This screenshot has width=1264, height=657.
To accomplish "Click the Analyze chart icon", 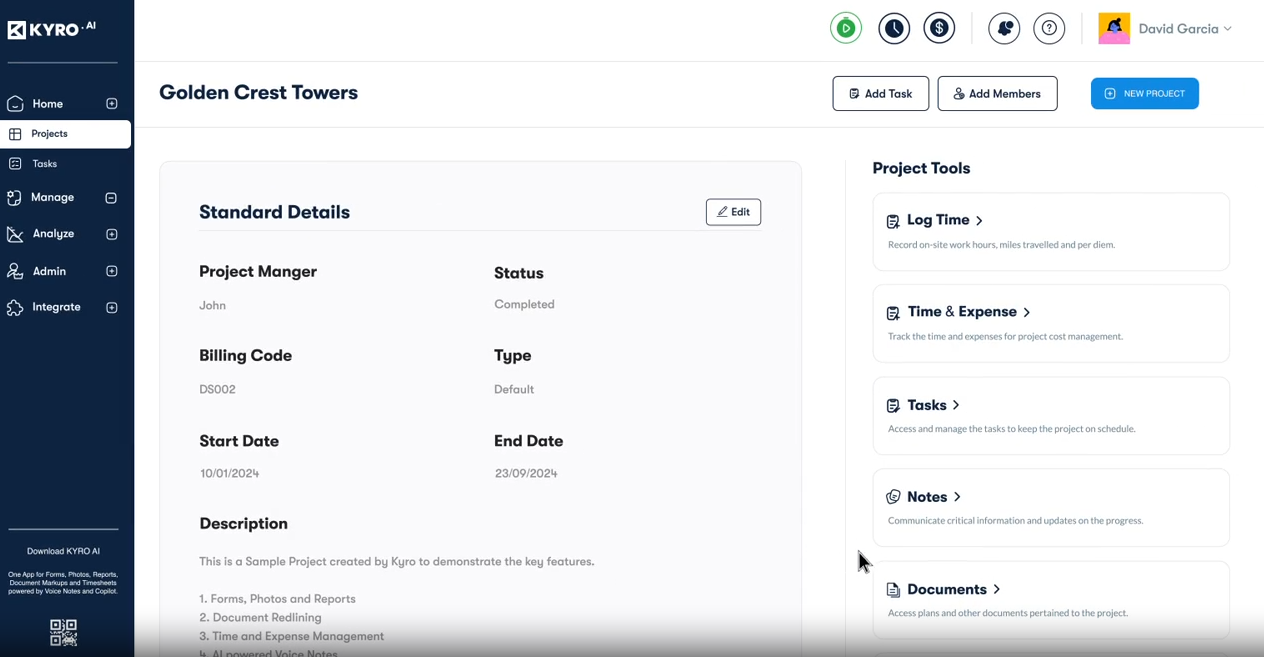I will pos(15,234).
